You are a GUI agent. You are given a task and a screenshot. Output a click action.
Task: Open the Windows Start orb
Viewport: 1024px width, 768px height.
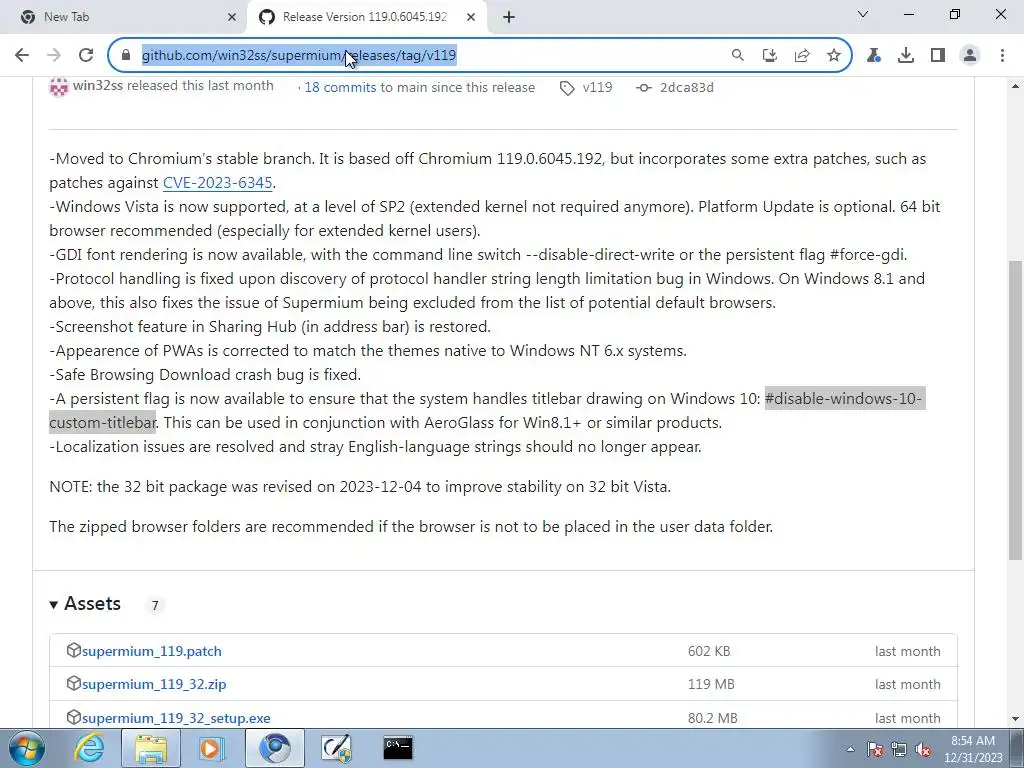point(26,748)
